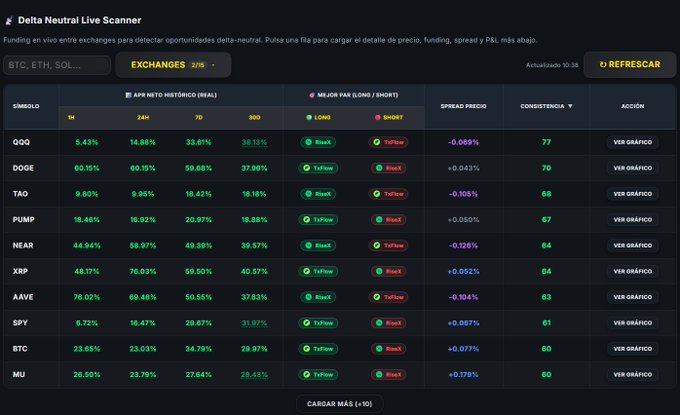Viewport: 680px width, 415px height.
Task: Click the underlined 38.13% value in QQQ row
Action: (x=255, y=142)
